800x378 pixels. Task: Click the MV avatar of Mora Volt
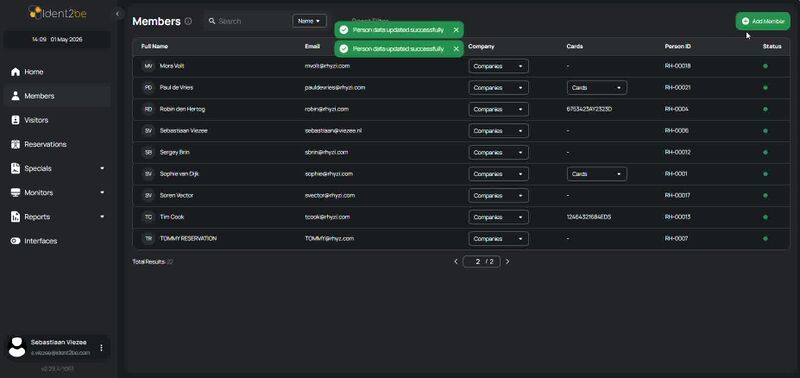pos(148,66)
